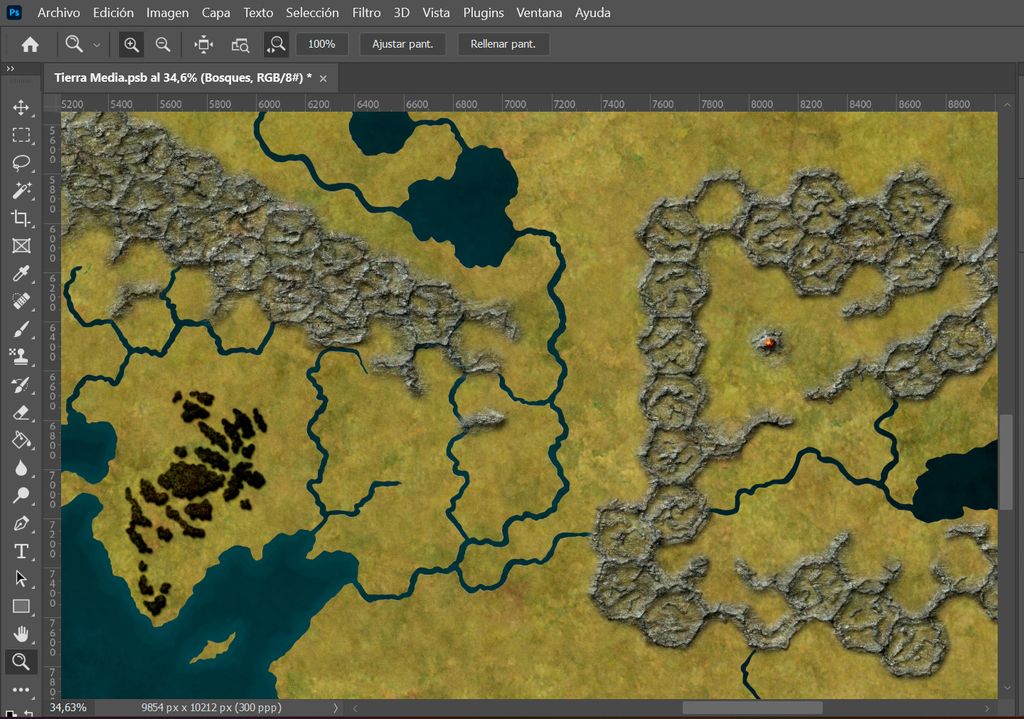Enable zoom out mode in options bar
The height and width of the screenshot is (719, 1024).
coord(162,44)
